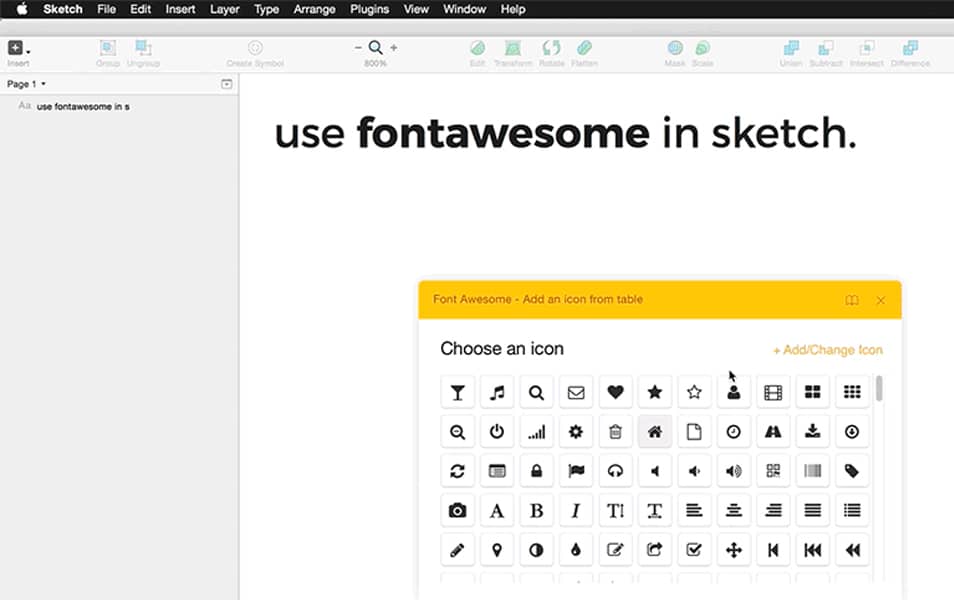Select the envelope icon
The height and width of the screenshot is (600, 954).
[x=576, y=391]
